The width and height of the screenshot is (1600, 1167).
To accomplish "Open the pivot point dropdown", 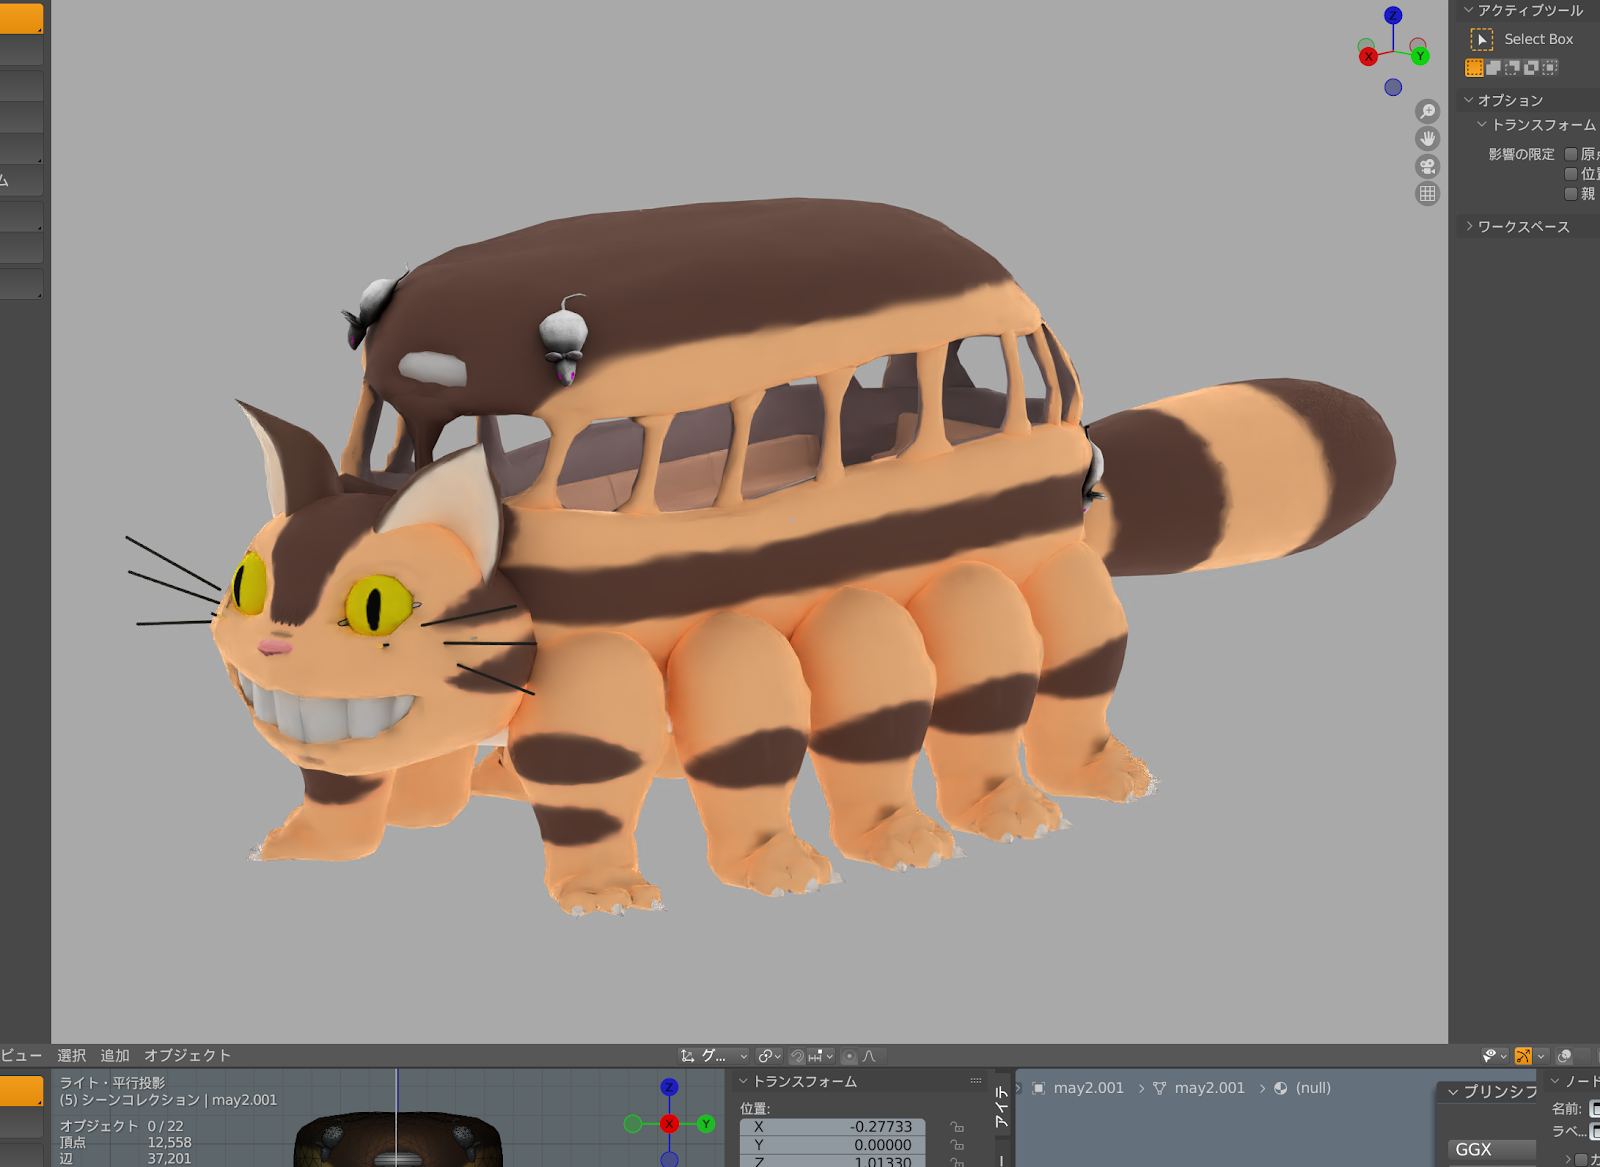I will tap(769, 1056).
